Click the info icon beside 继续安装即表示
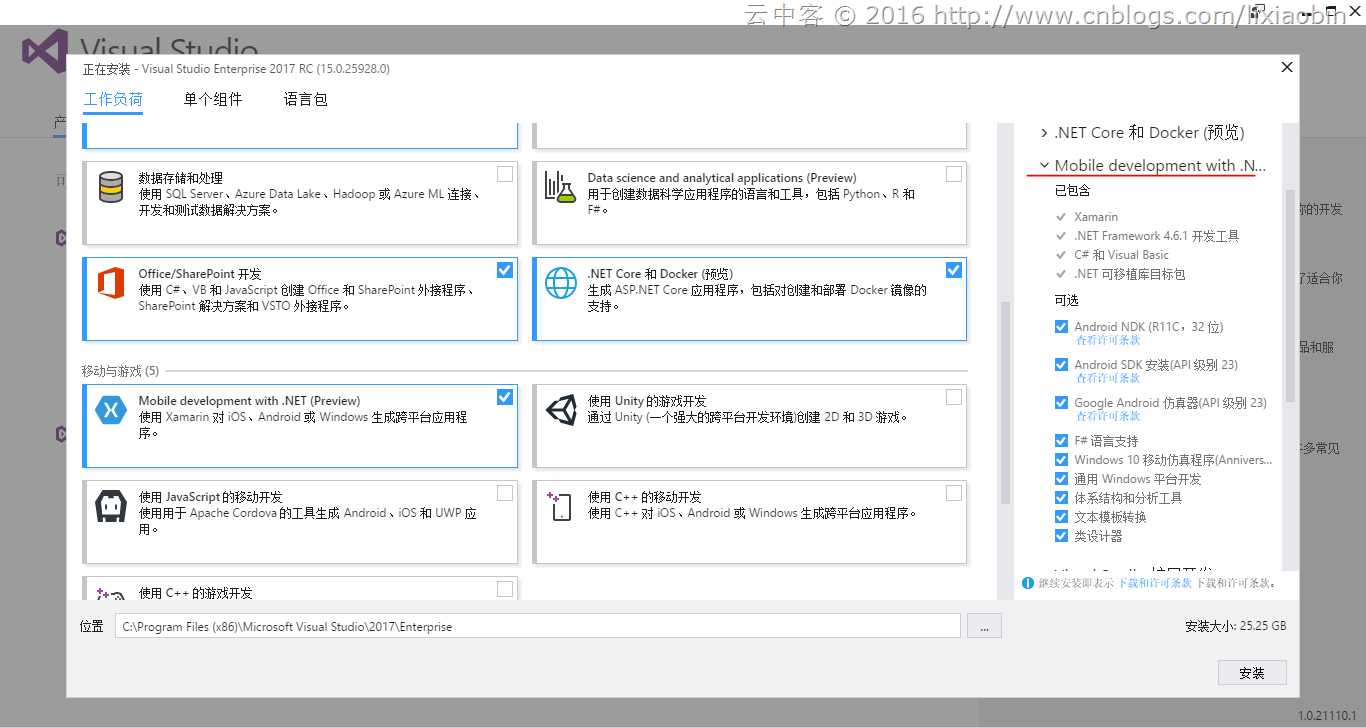Viewport: 1366px width, 728px height. [1027, 583]
